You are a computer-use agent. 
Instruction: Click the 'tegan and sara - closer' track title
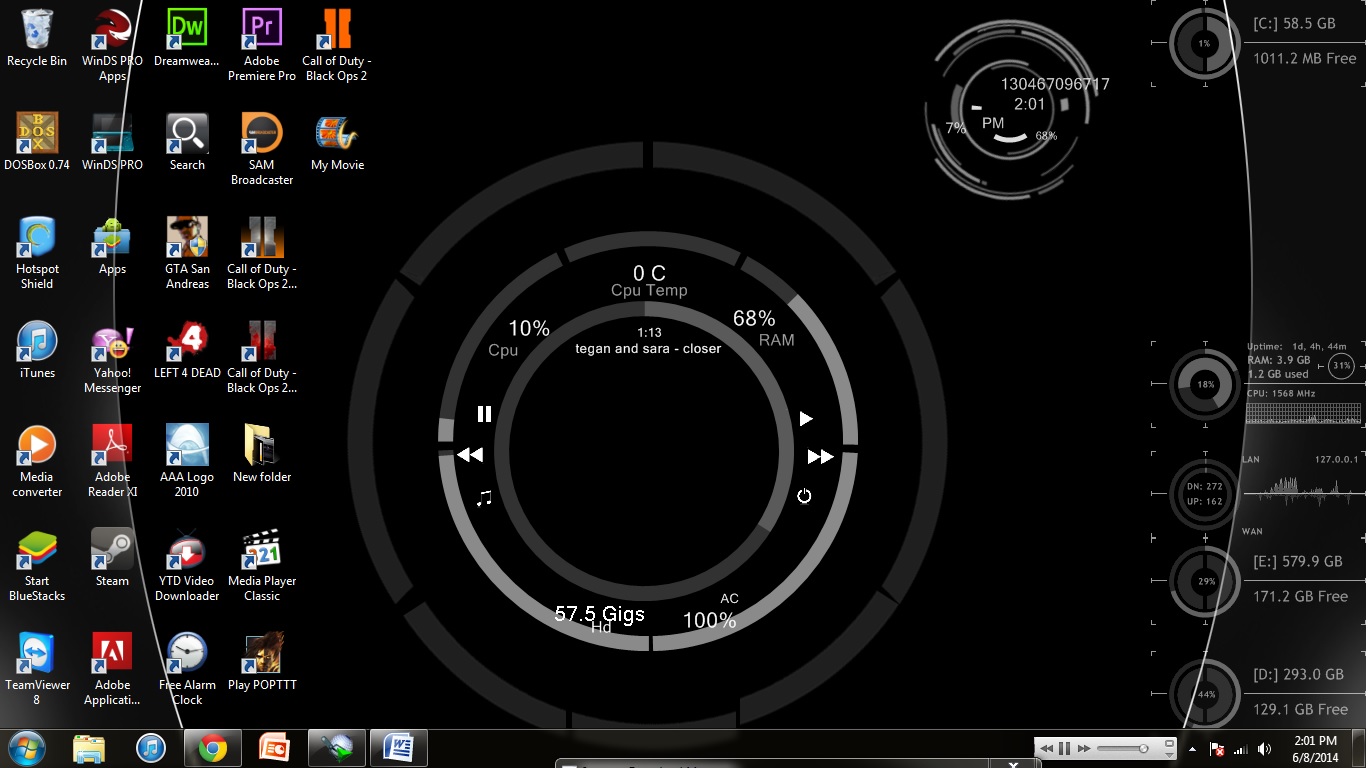coord(648,348)
